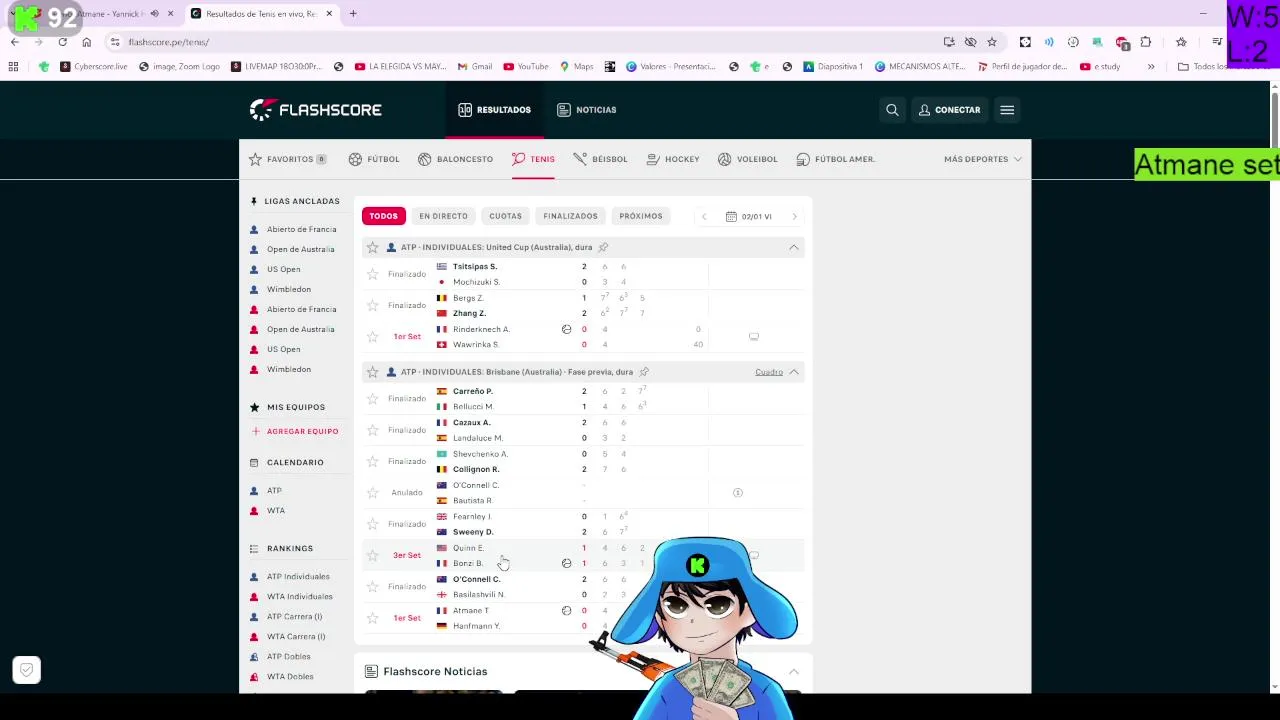
Task: Click the browser address bar
Action: coord(520,42)
